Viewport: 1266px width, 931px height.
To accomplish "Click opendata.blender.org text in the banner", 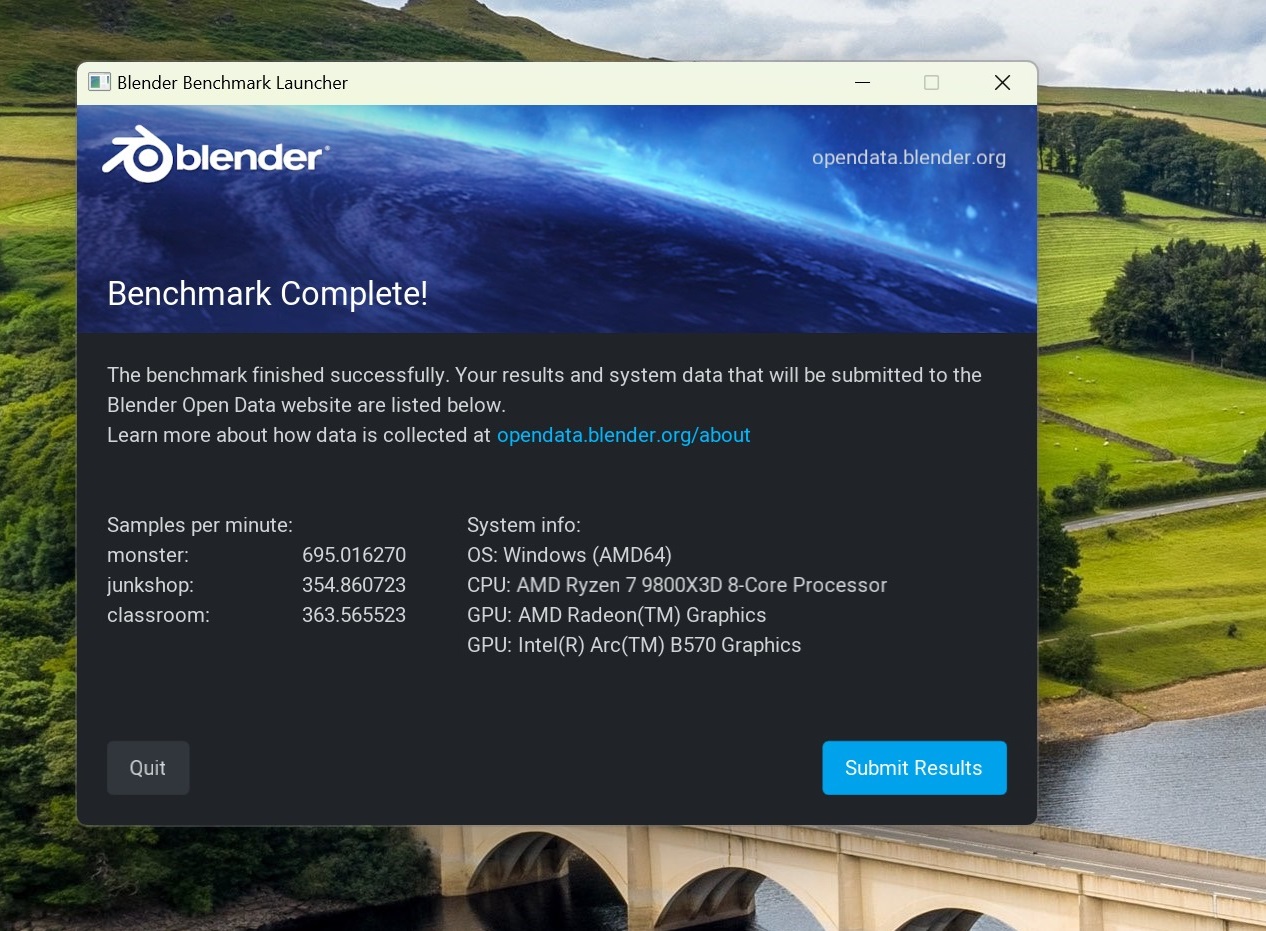I will click(908, 158).
